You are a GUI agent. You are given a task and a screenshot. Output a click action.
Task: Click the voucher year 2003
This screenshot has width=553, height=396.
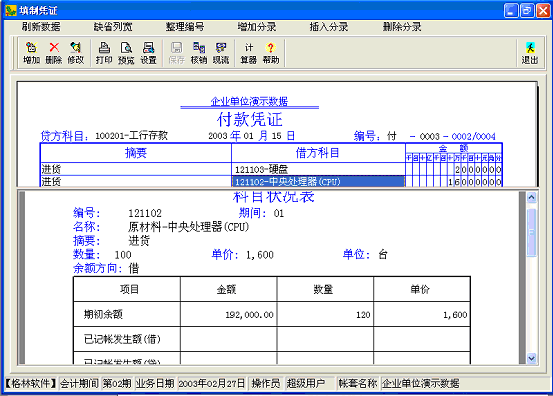click(x=218, y=136)
